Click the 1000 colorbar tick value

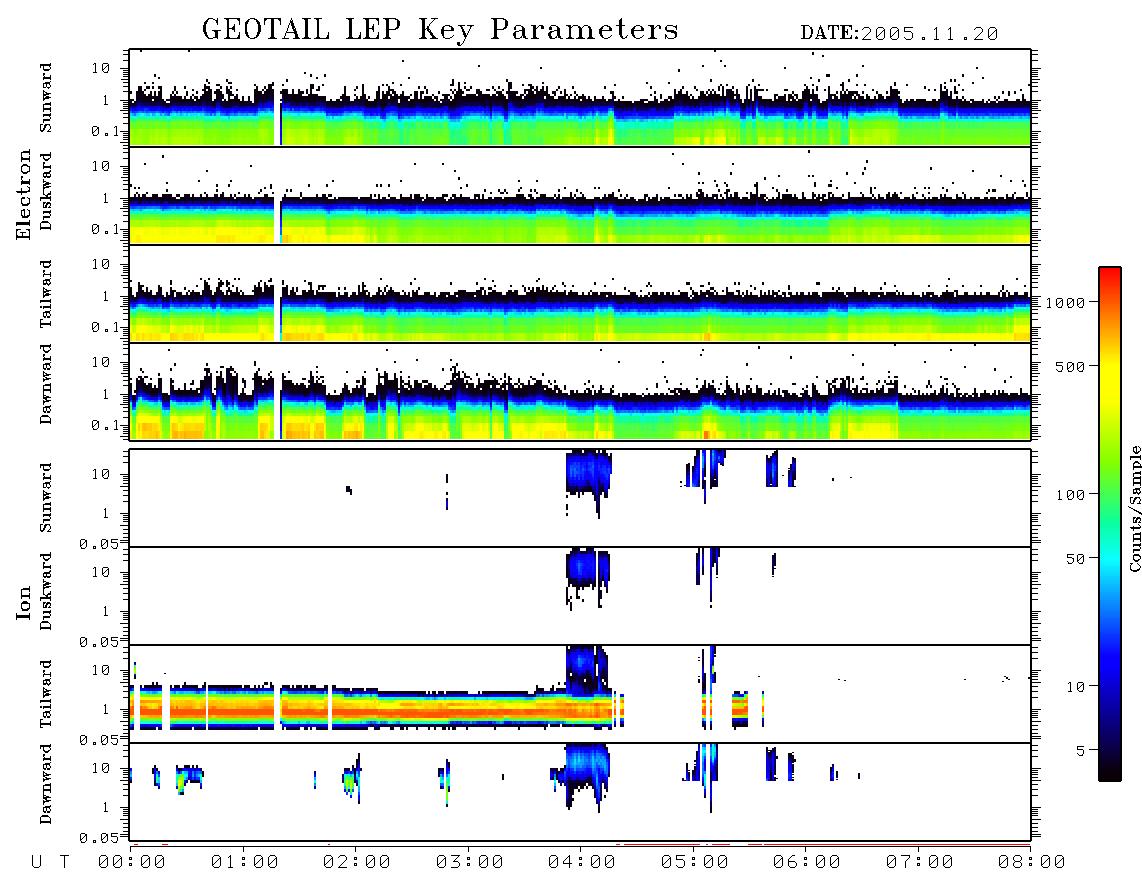[x=1065, y=303]
